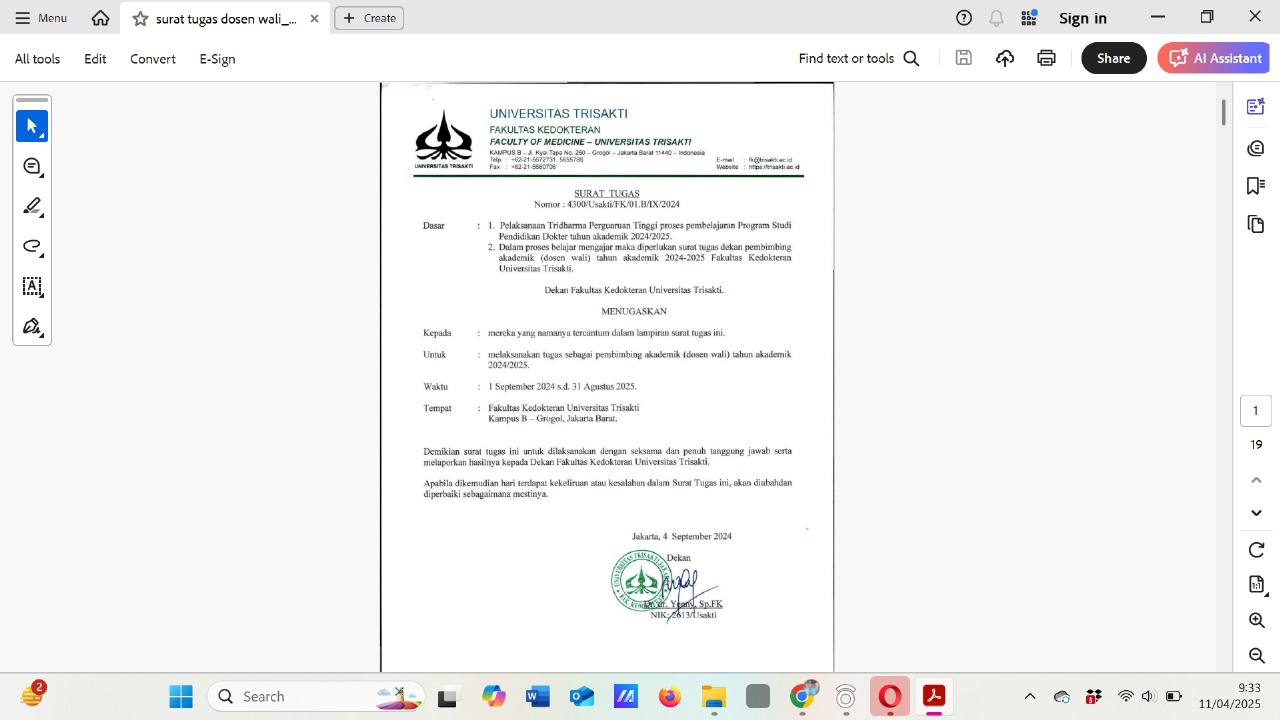1280x720 pixels.
Task: Click Sign in
Action: pyautogui.click(x=1083, y=18)
